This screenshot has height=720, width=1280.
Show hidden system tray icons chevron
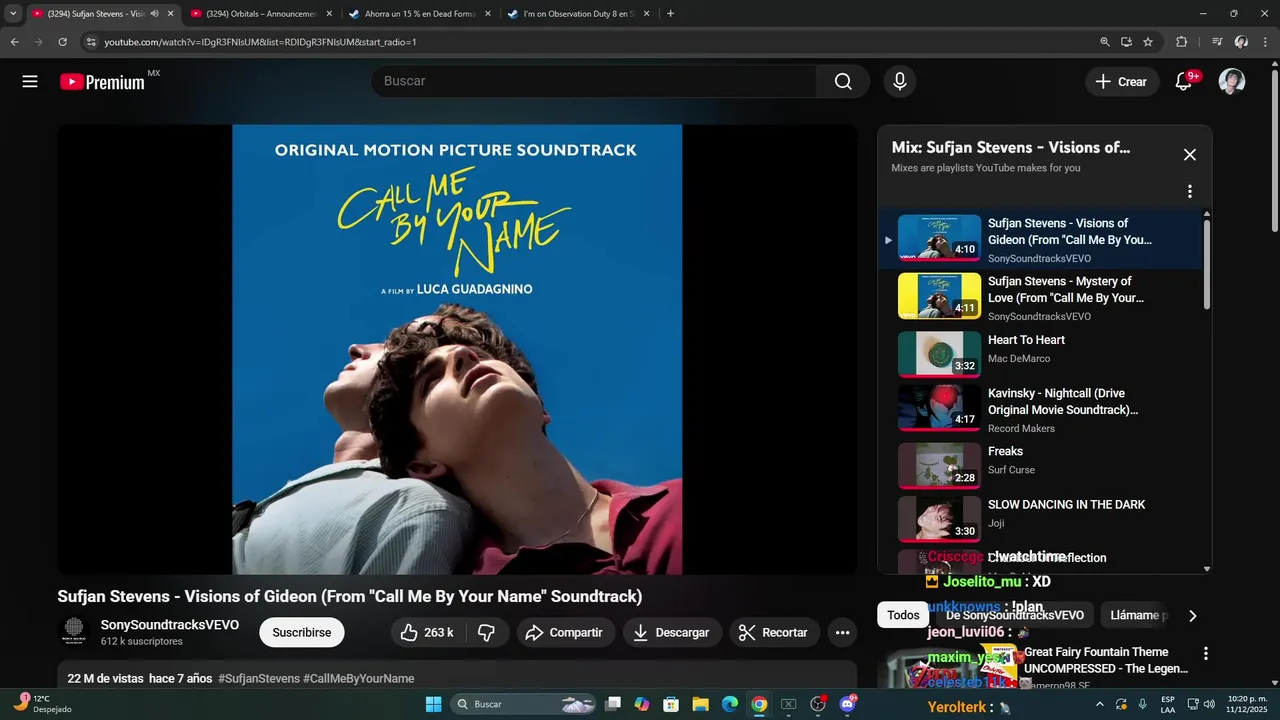(x=1100, y=704)
